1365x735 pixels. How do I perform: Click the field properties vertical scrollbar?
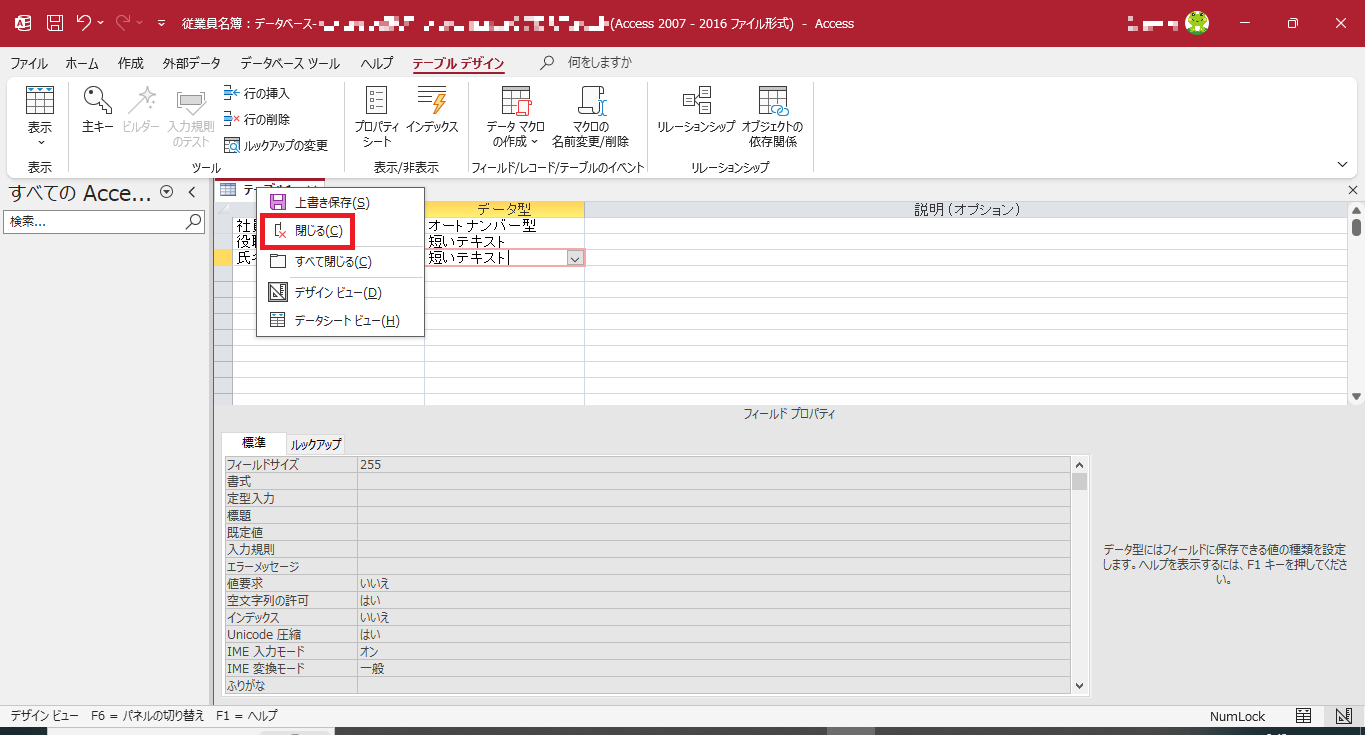pos(1079,483)
